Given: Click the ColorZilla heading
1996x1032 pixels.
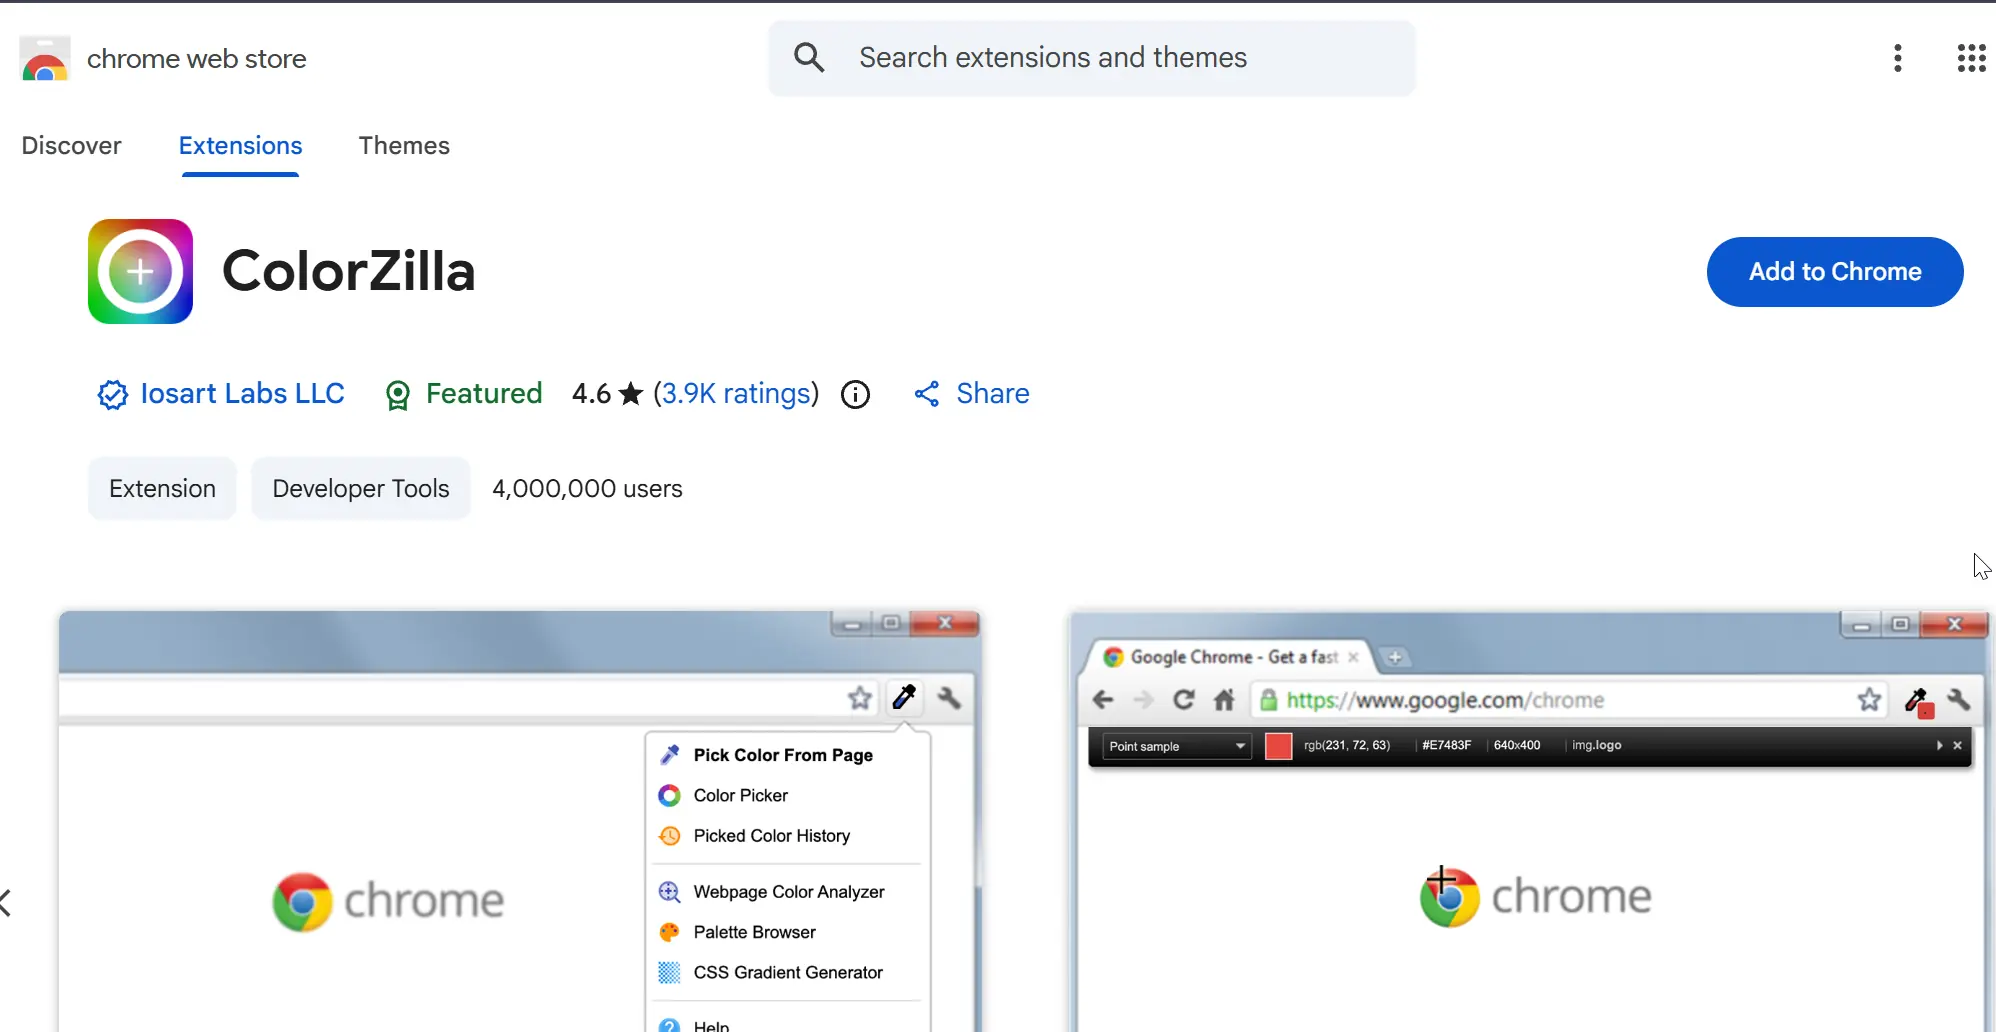Looking at the screenshot, I should [x=348, y=271].
